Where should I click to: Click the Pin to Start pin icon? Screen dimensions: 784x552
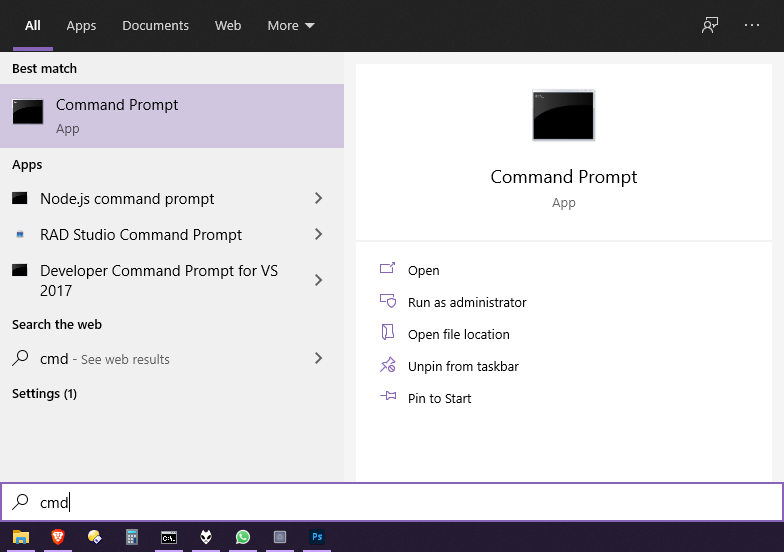[388, 396]
